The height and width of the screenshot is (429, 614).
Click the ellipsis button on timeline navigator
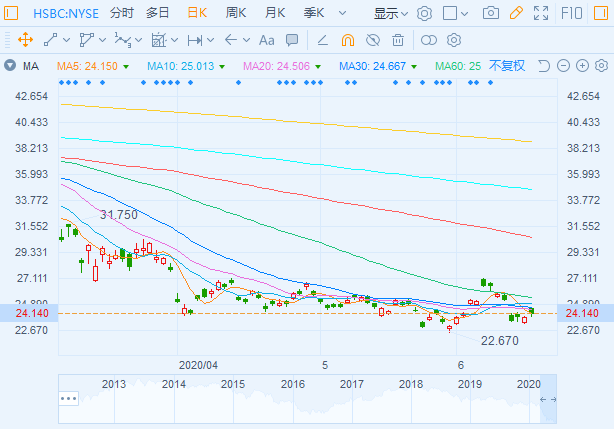69,398
